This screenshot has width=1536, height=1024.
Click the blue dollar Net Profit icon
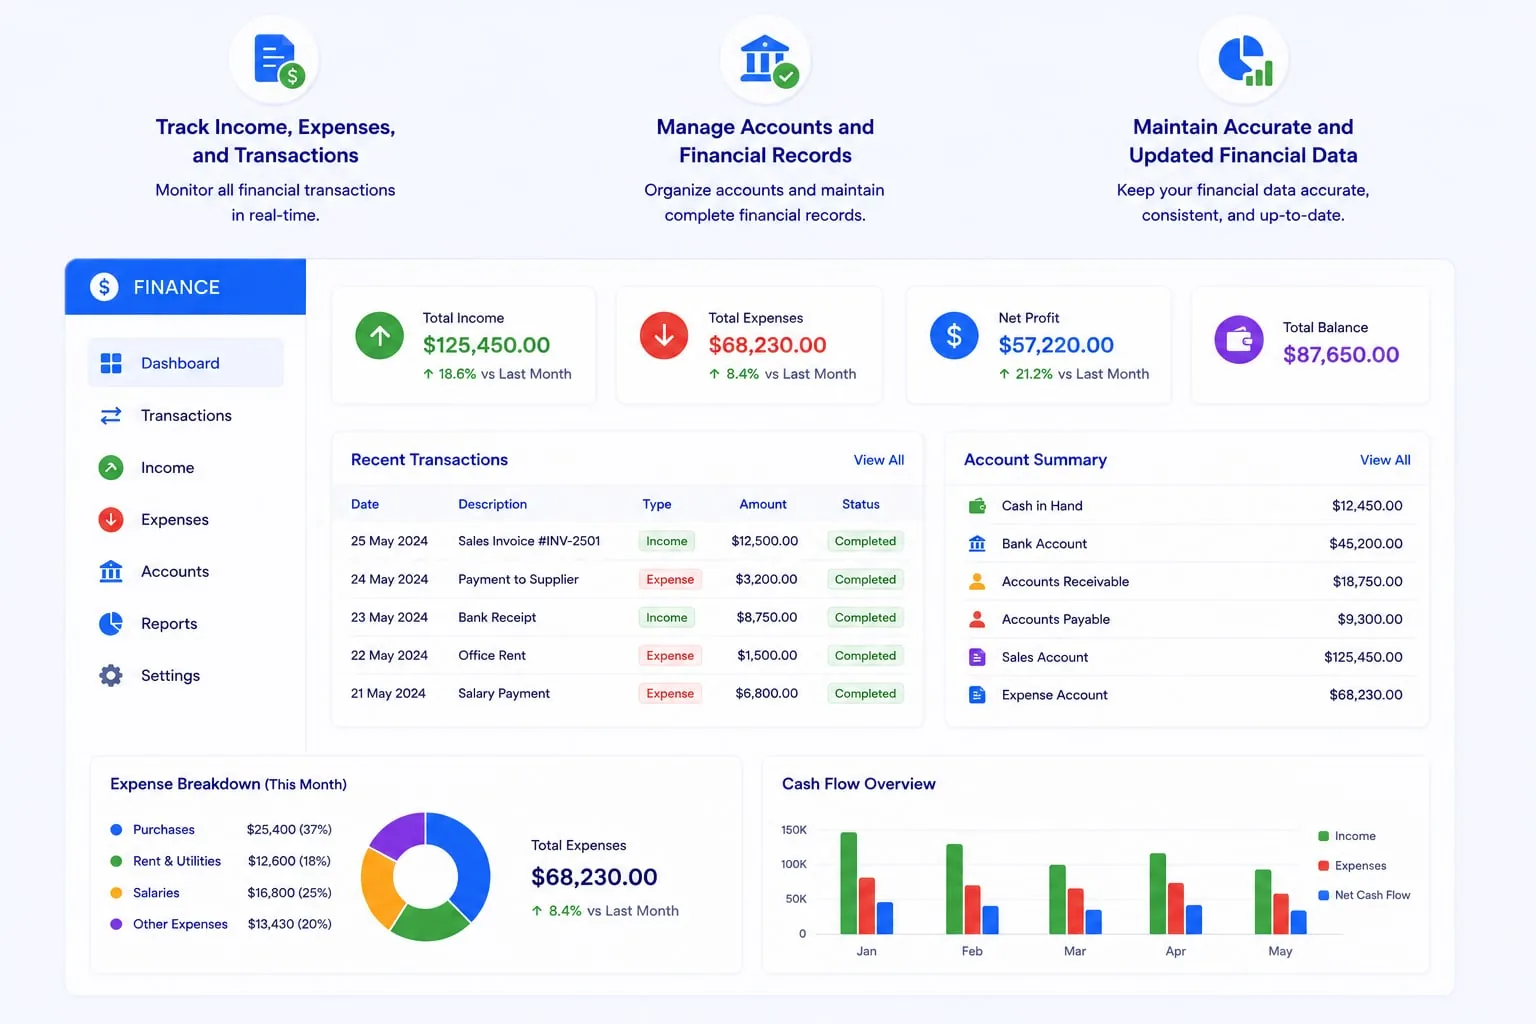point(954,336)
